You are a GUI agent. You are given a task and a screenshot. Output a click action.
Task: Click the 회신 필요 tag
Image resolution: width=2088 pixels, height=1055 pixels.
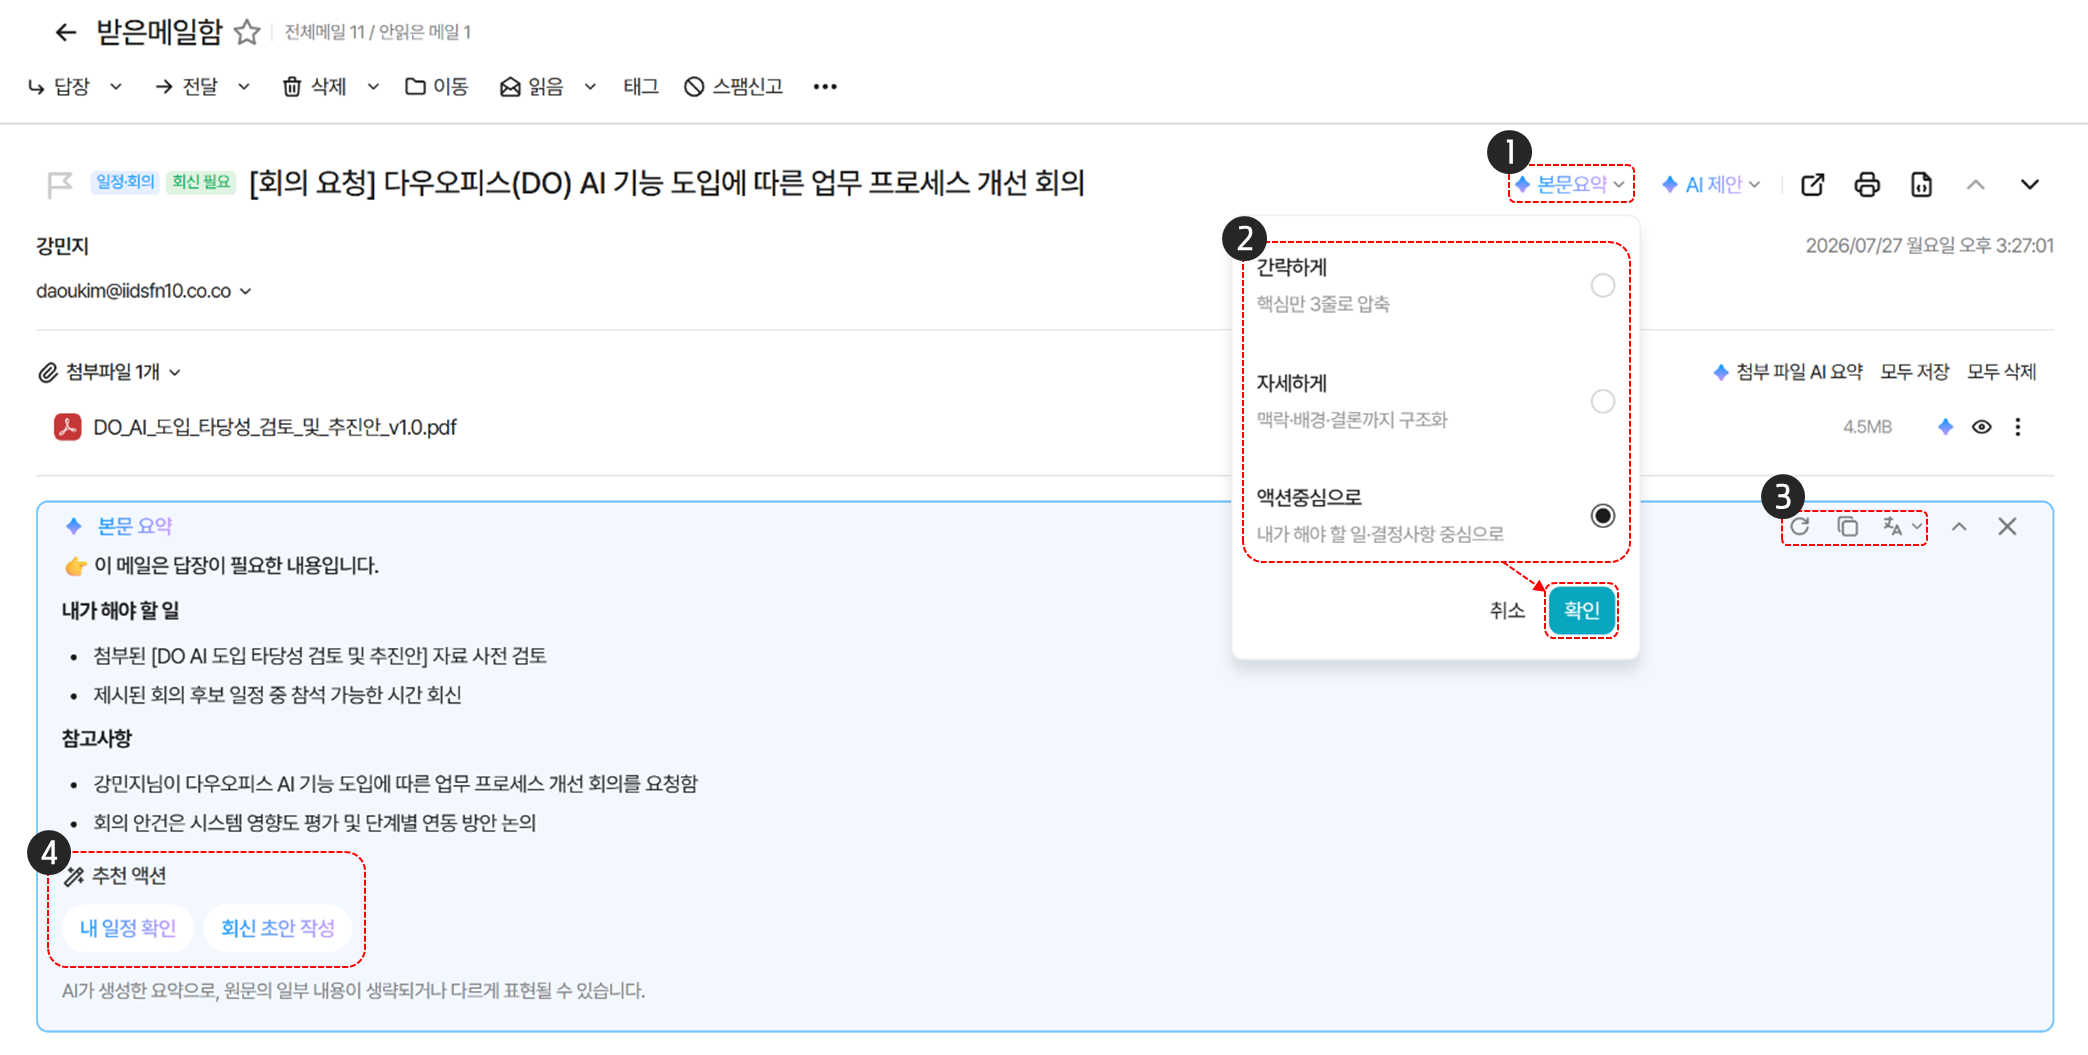pyautogui.click(x=201, y=182)
